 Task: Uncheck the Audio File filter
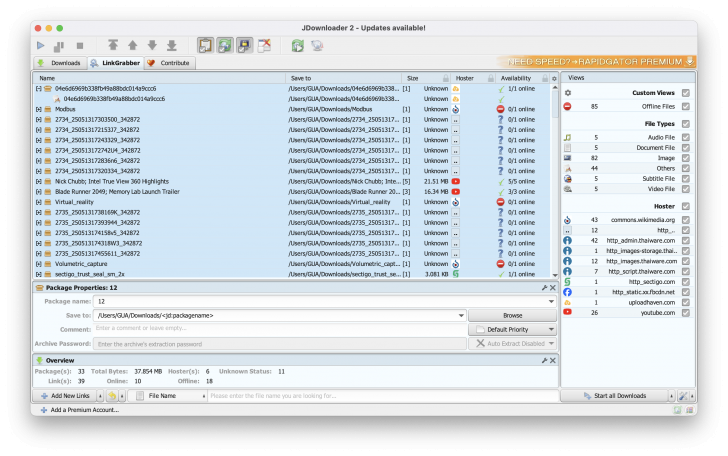[x=686, y=137]
